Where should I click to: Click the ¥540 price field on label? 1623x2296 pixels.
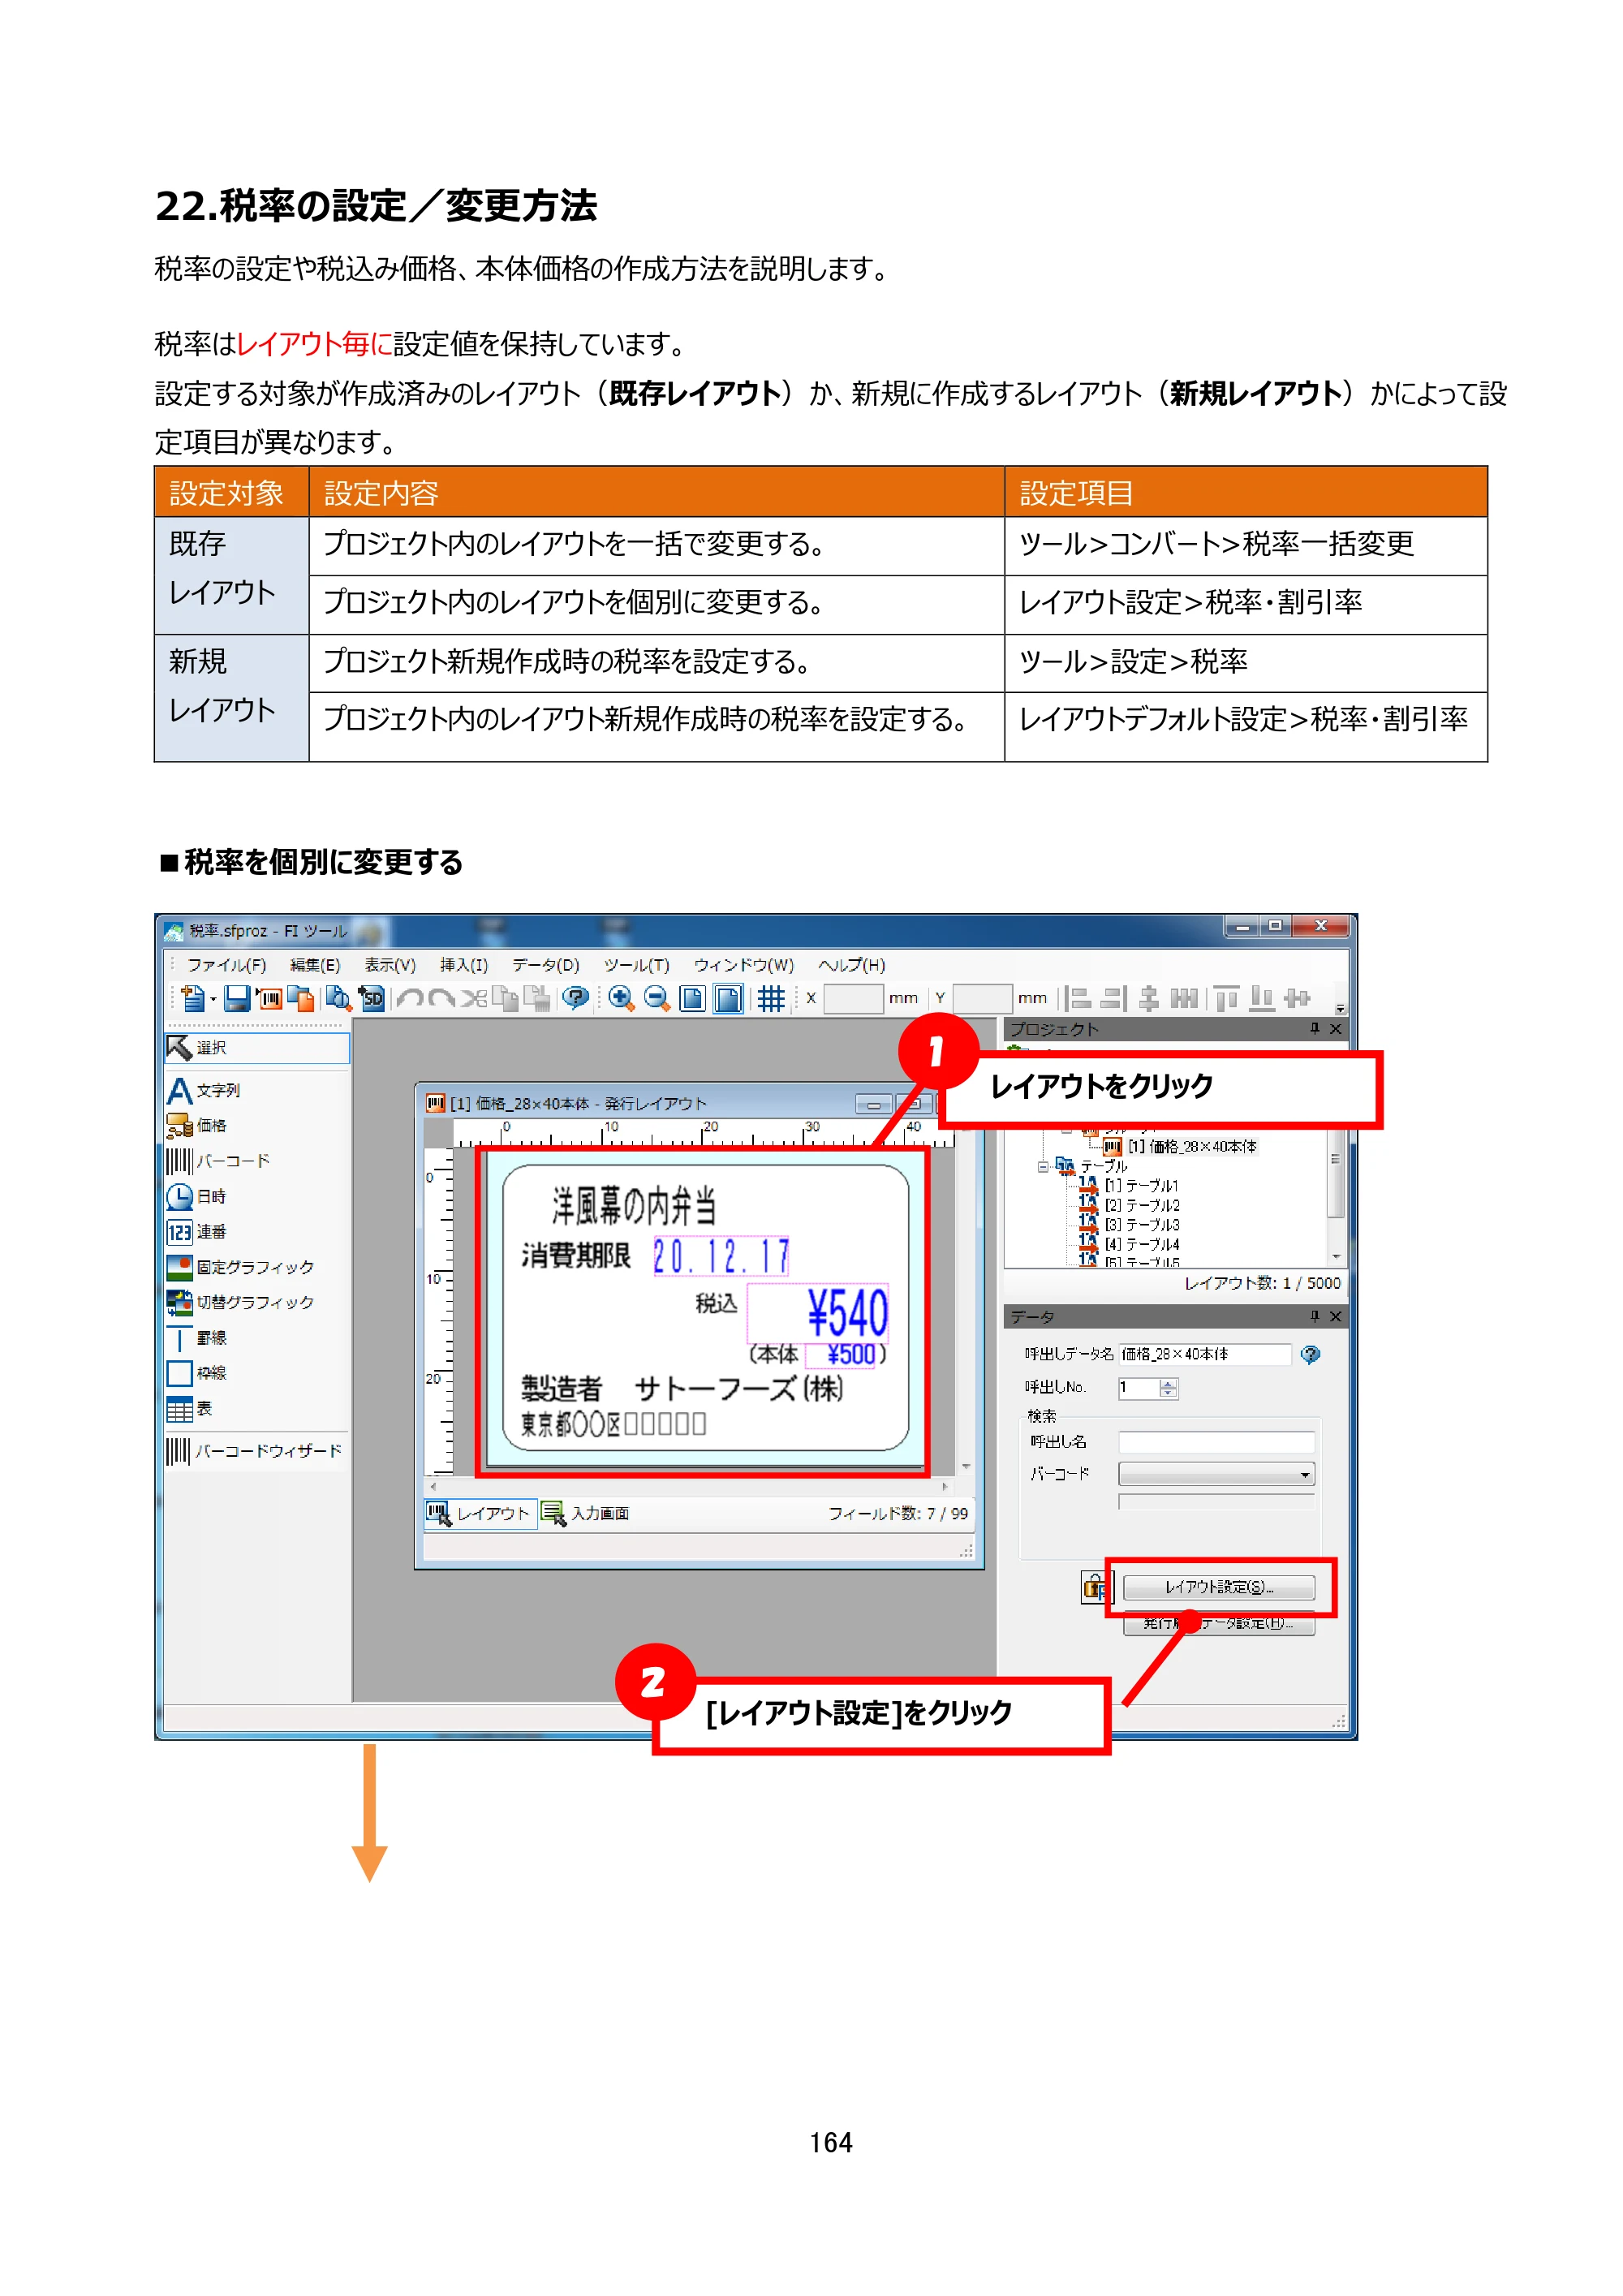coord(818,1312)
